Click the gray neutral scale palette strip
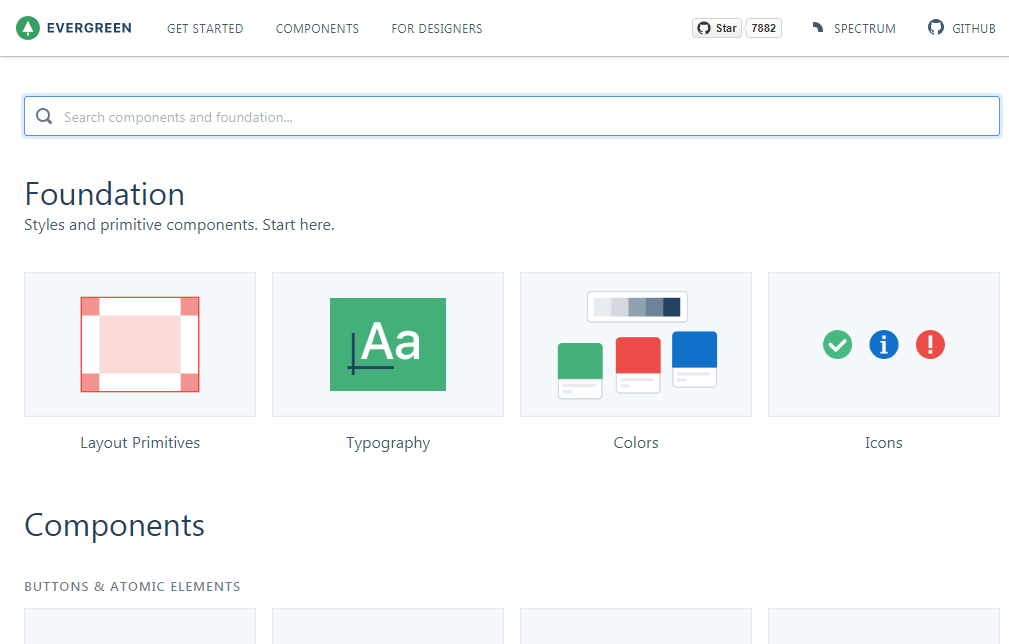Viewport: 1009px width, 644px height. coord(637,307)
